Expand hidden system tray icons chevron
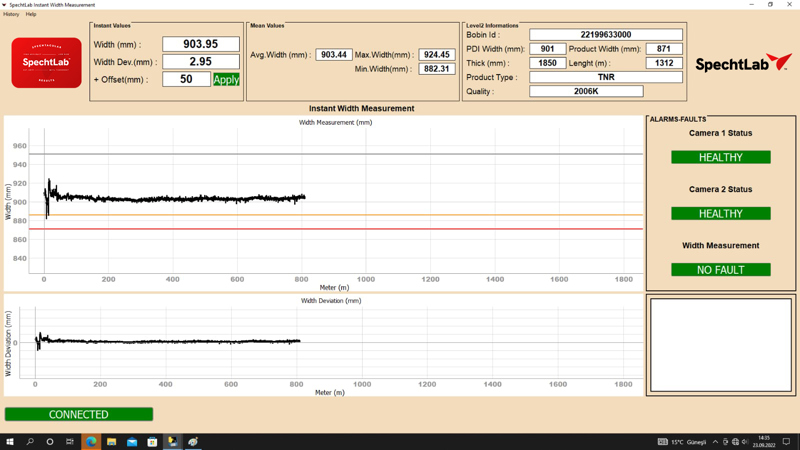Viewport: 800px width, 450px height. coord(715,441)
